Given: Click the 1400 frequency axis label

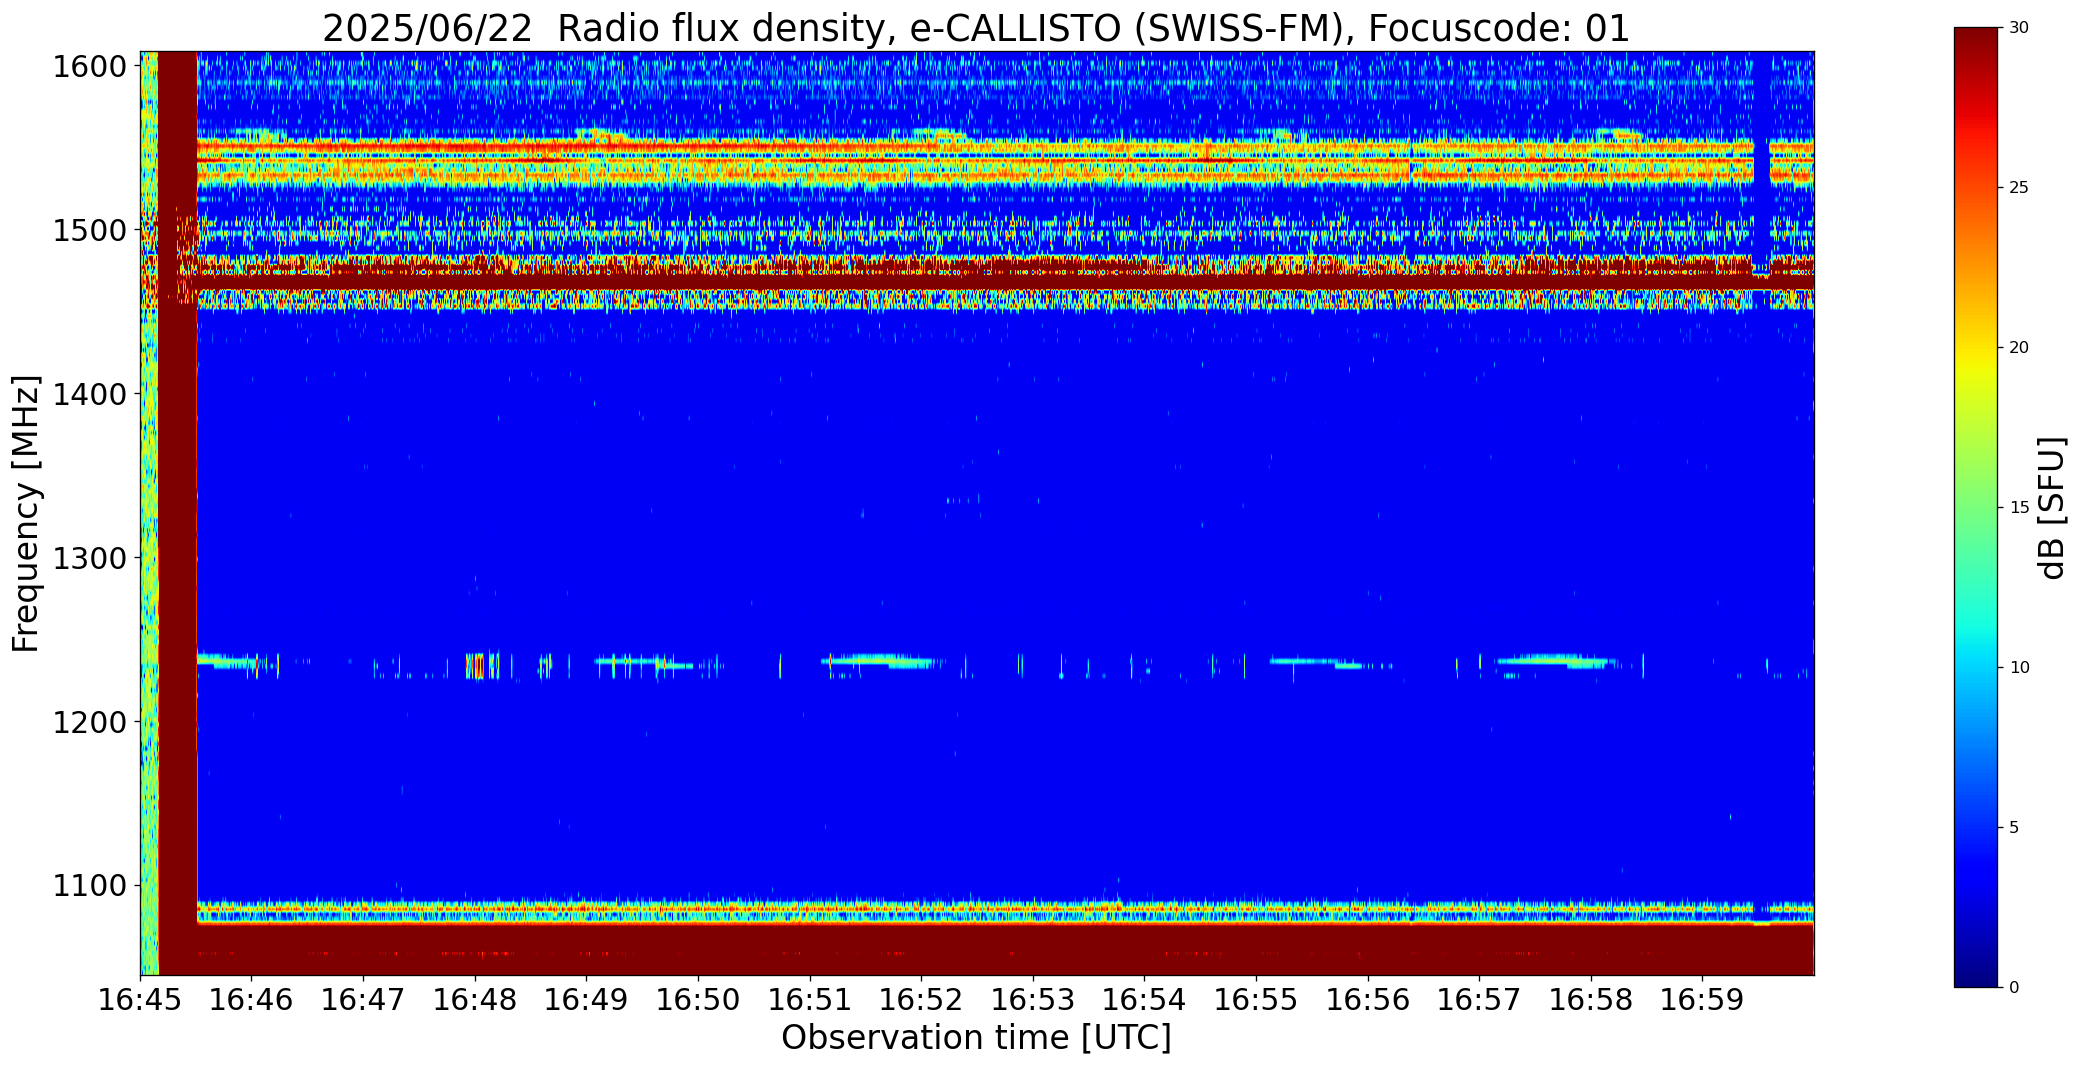Looking at the screenshot, I should coord(90,394).
